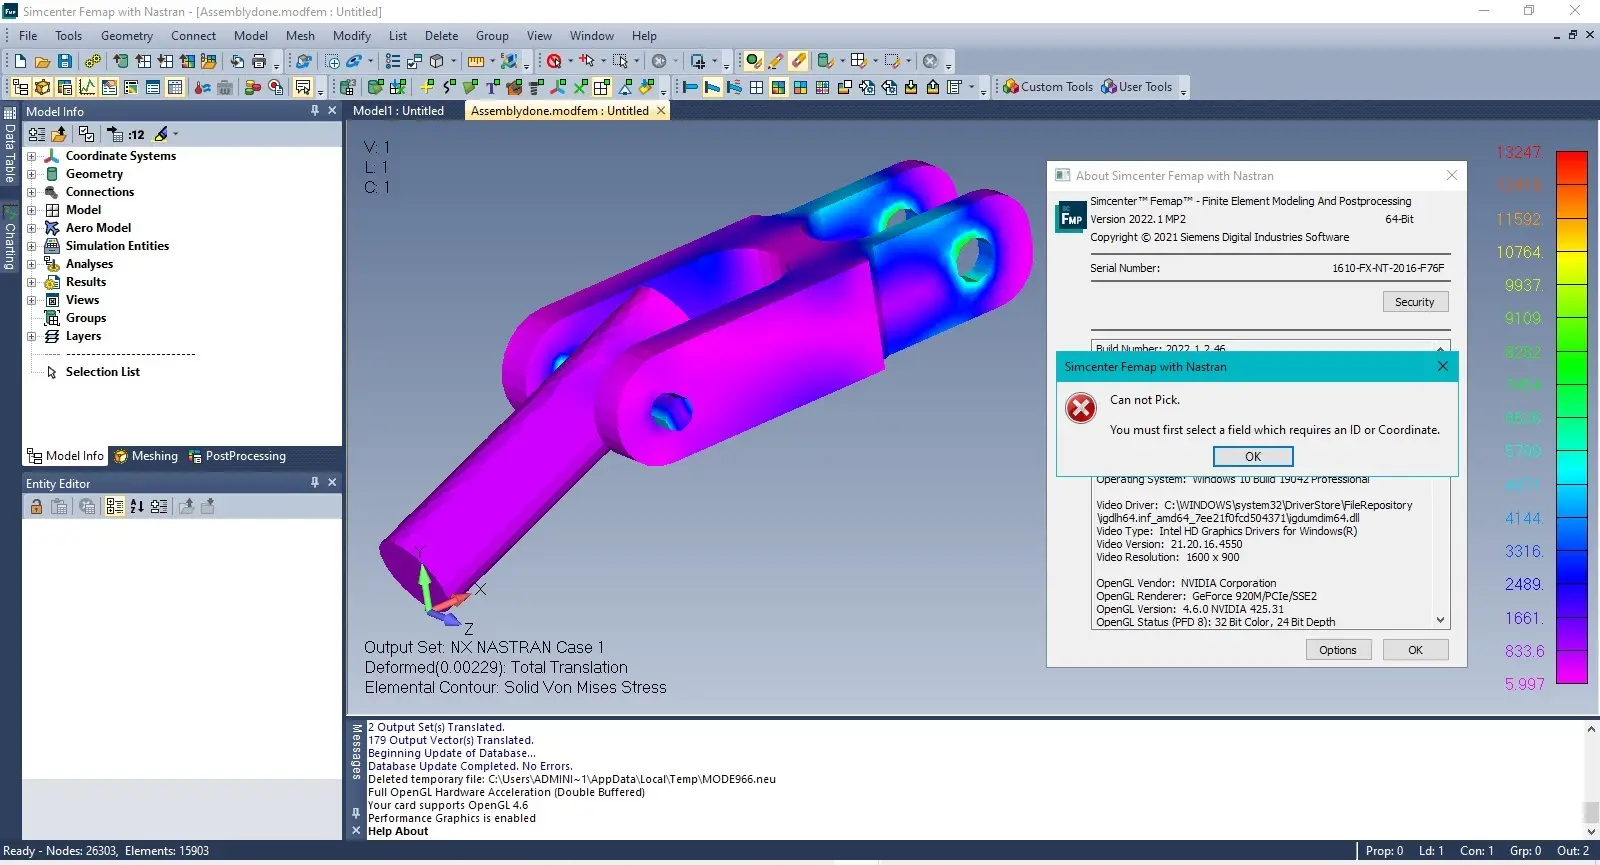This screenshot has height=865, width=1600.
Task: Toggle categorized view in Entity Editor
Action: [114, 507]
